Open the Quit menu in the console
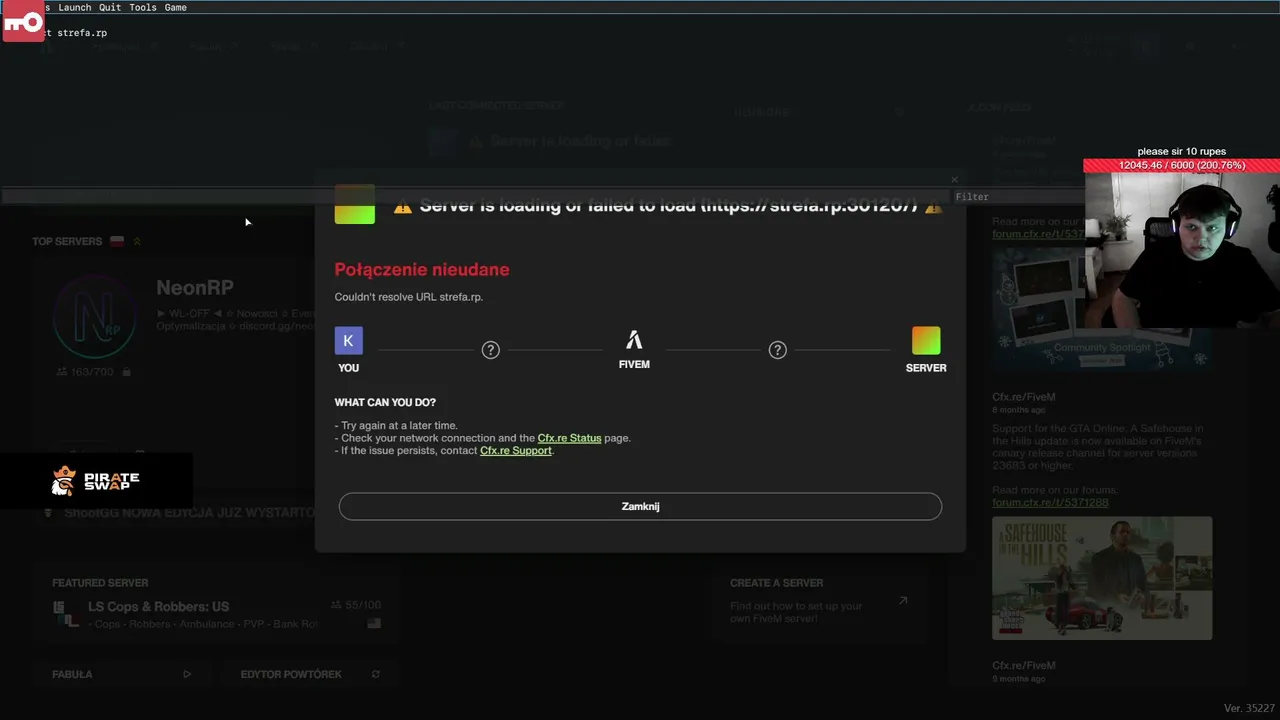 point(110,7)
